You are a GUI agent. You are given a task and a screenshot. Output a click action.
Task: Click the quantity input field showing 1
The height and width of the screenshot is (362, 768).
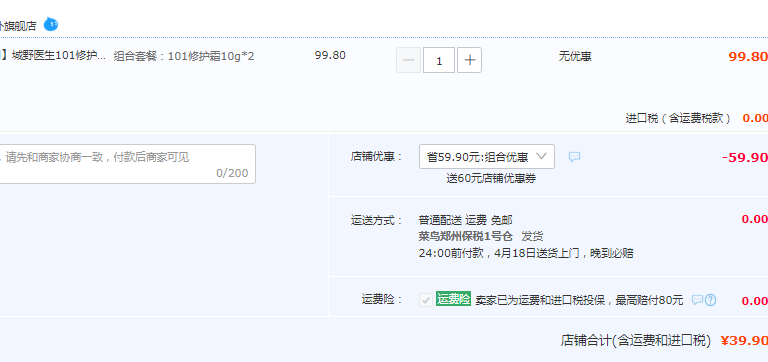click(439, 60)
